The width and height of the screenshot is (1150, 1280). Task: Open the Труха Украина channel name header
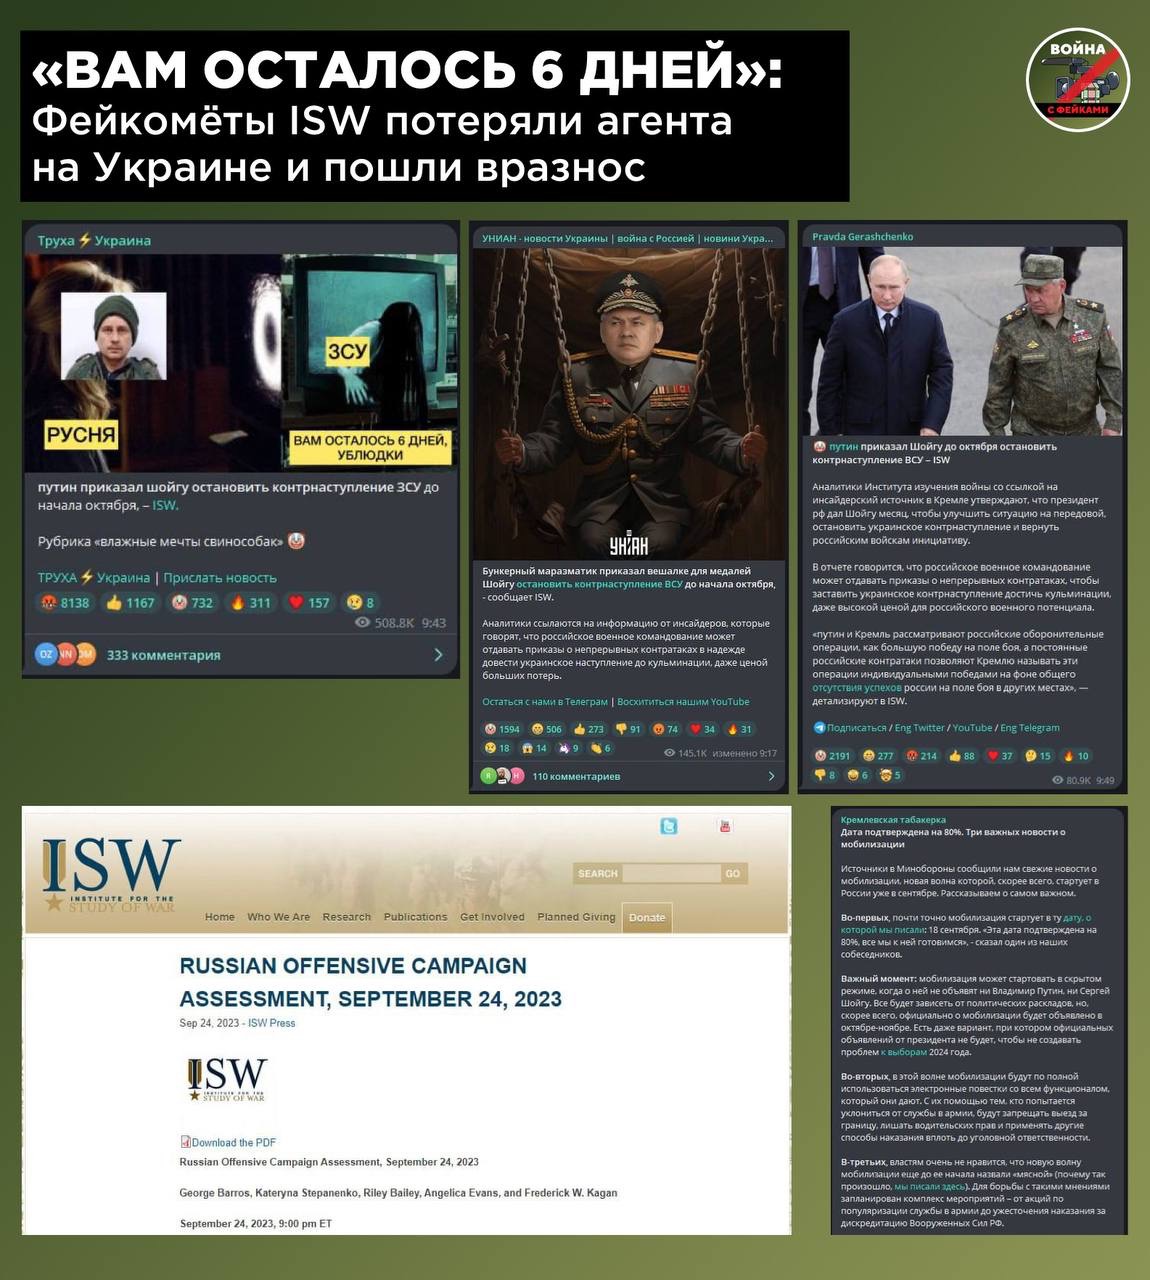94,241
